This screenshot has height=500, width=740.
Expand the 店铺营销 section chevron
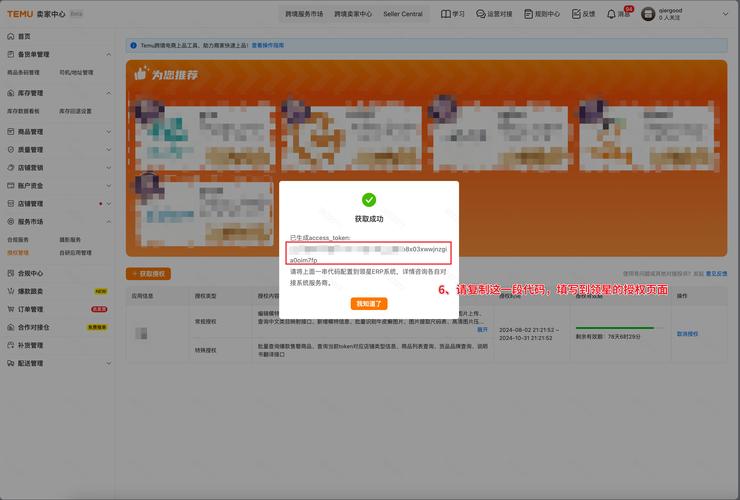[x=109, y=168]
